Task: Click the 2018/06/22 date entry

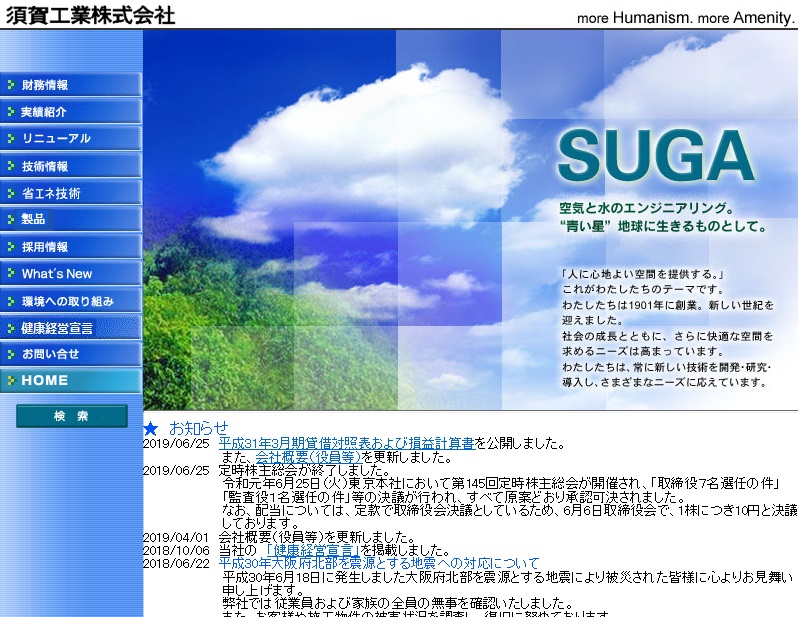Action: [x=176, y=564]
